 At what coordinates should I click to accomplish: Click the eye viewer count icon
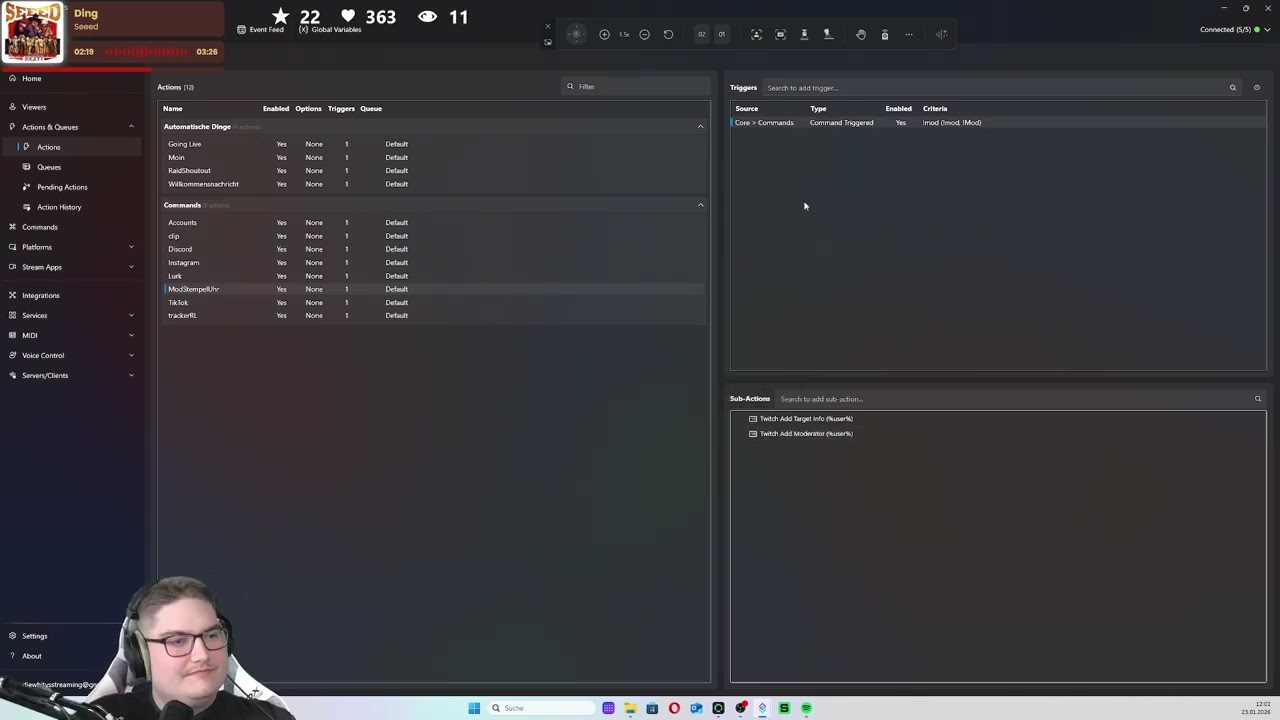point(427,17)
